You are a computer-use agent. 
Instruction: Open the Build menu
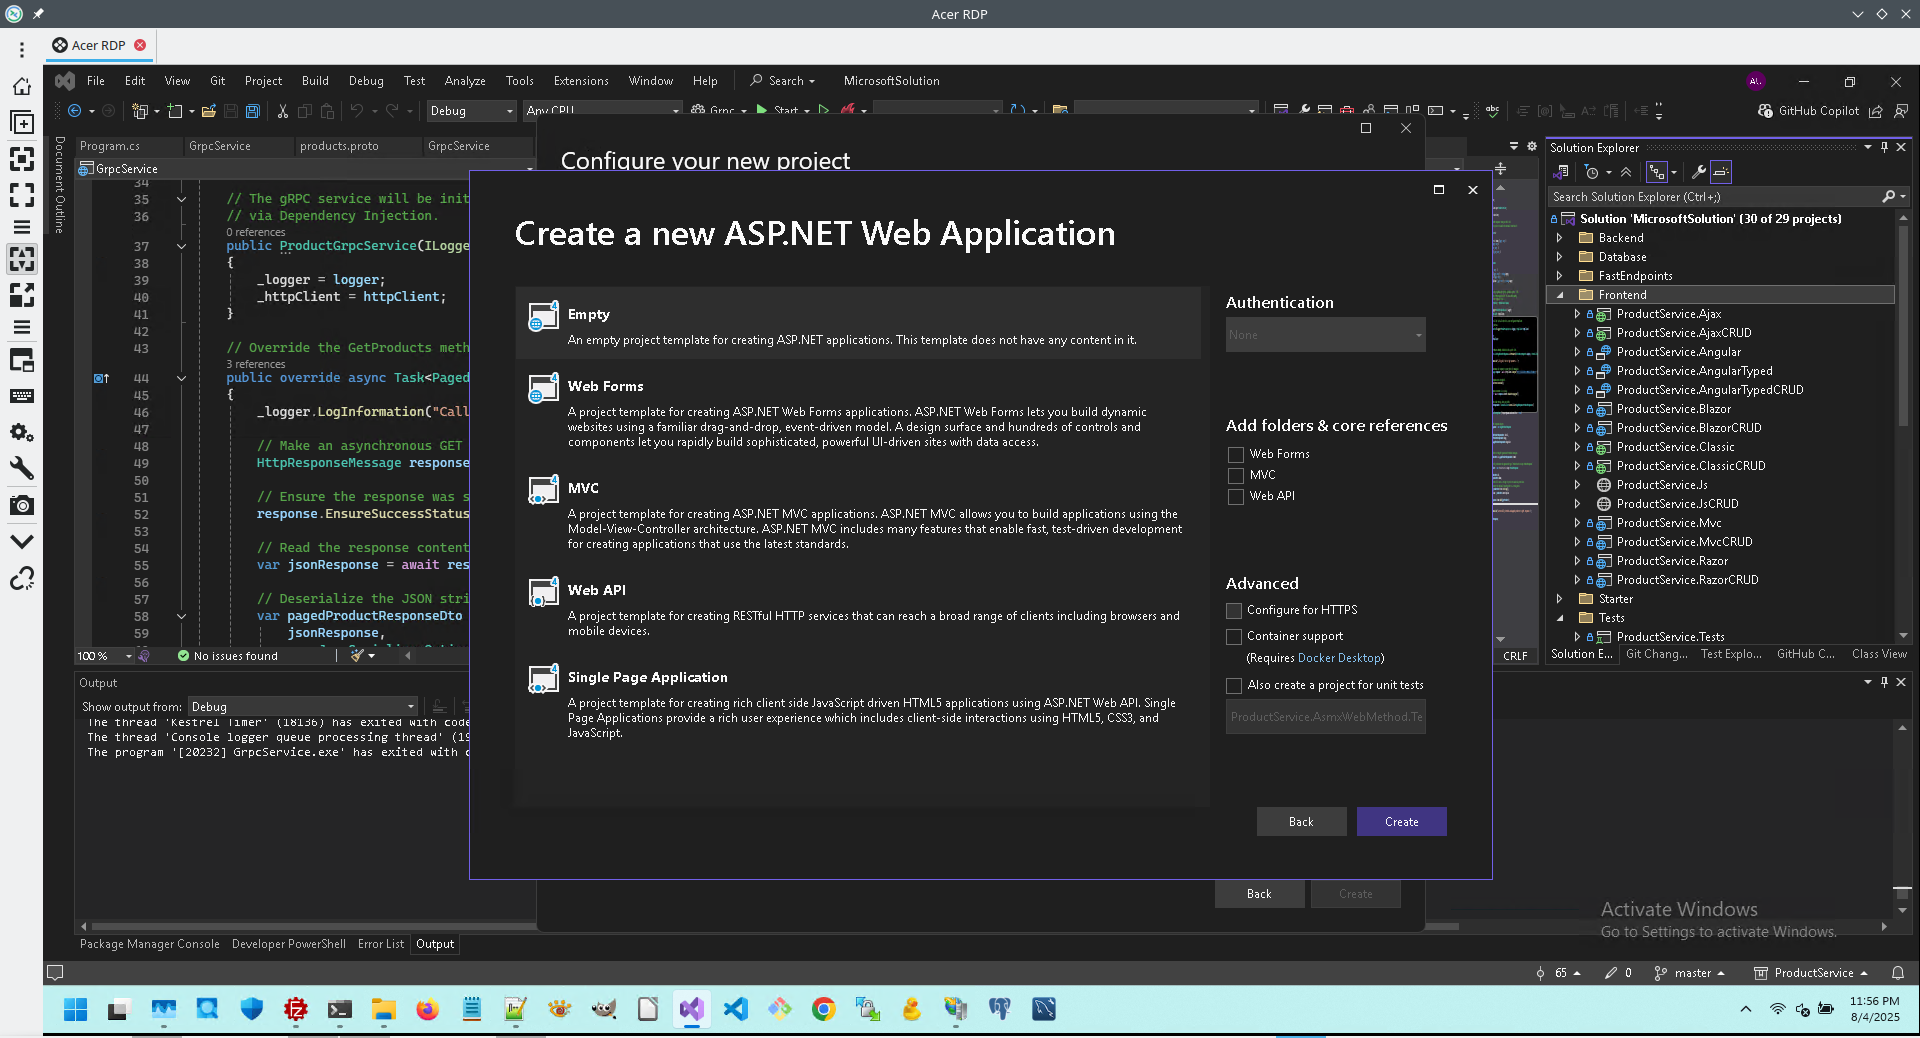tap(315, 81)
